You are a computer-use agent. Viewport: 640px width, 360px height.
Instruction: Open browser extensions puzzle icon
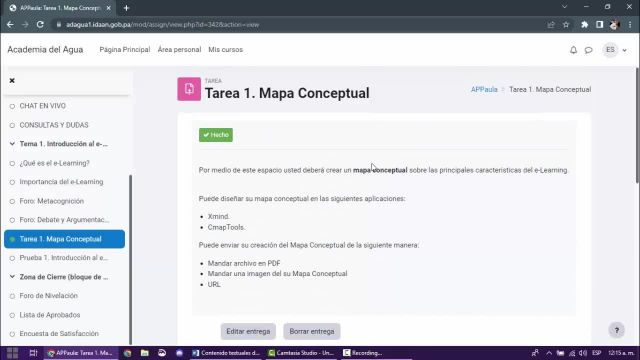584,24
